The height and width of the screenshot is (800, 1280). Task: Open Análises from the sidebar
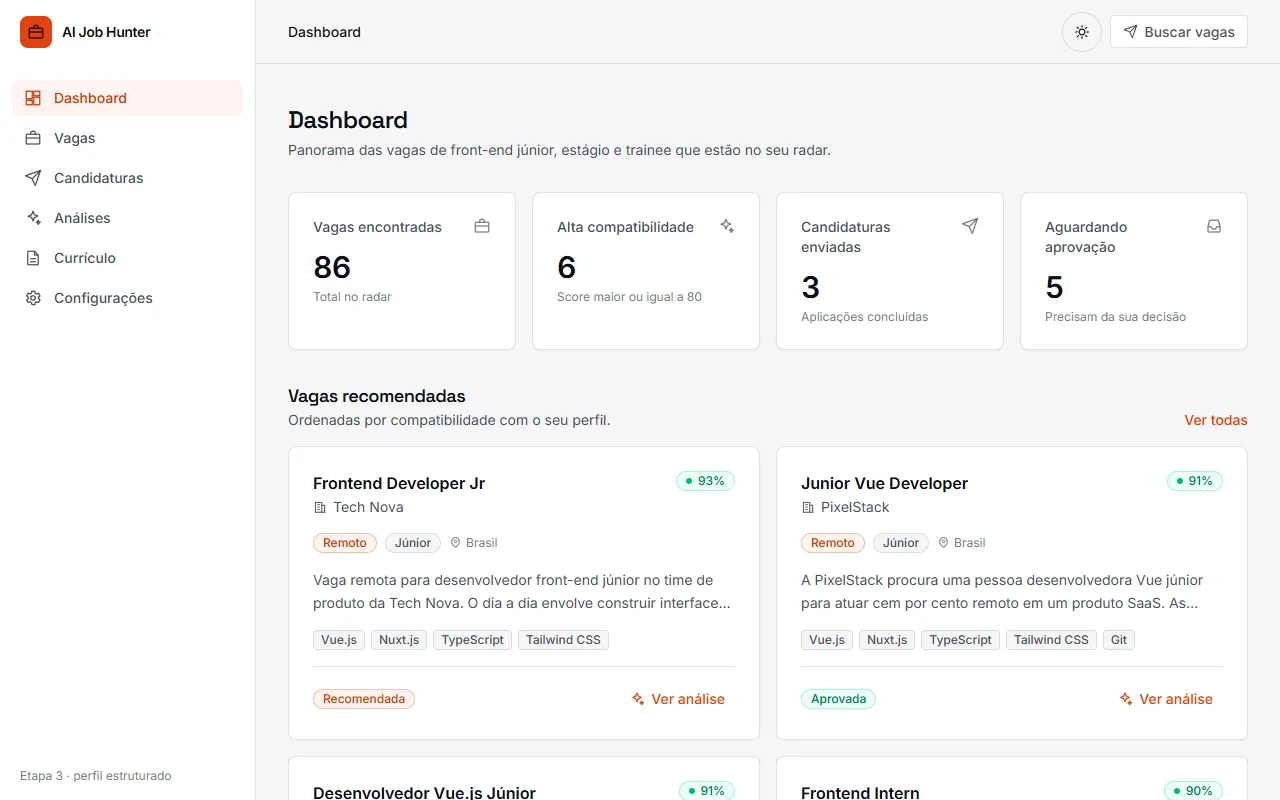[x=127, y=218]
